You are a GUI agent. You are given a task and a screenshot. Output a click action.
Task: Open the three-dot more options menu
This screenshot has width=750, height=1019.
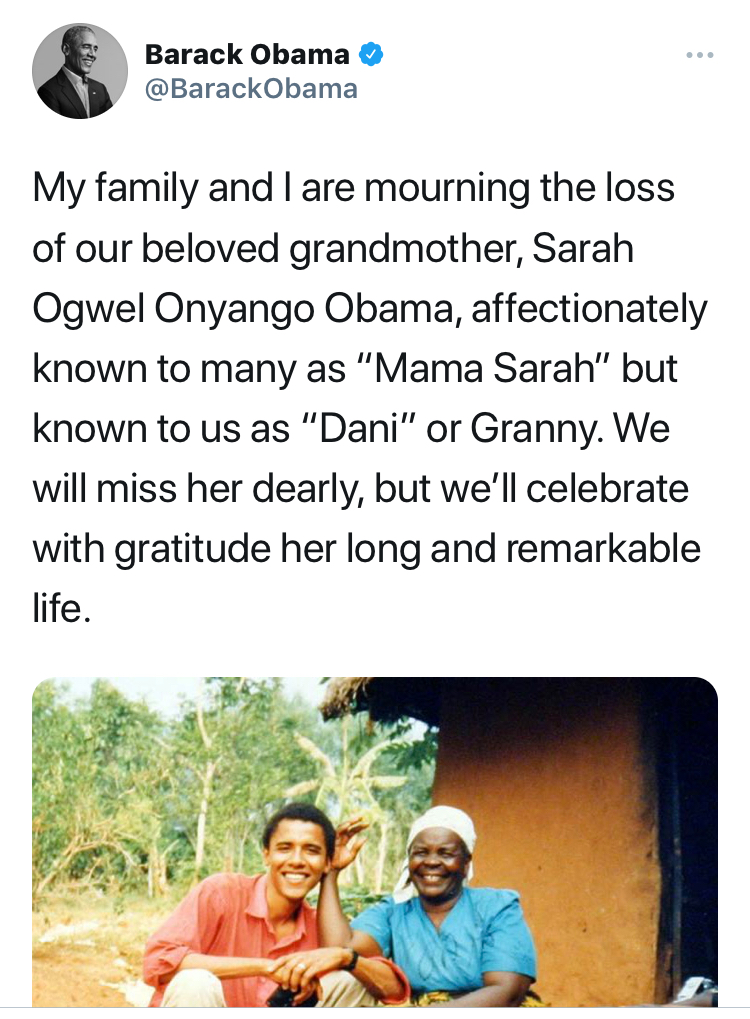tap(700, 55)
